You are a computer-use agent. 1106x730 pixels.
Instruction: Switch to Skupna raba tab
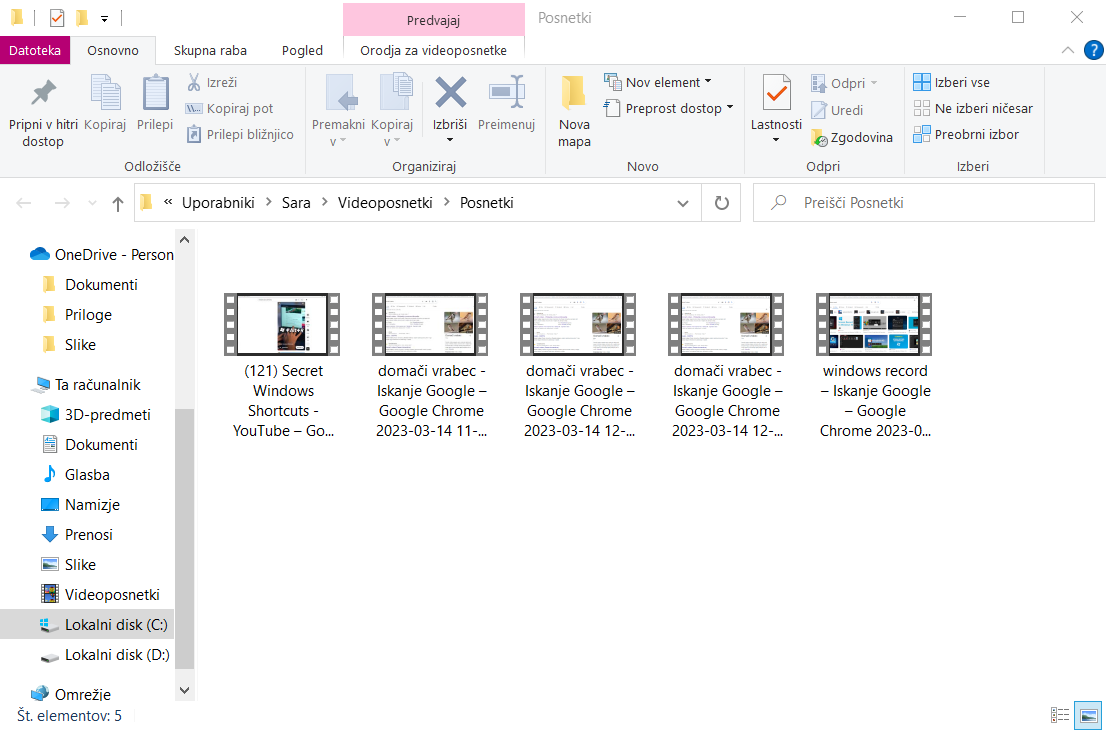(x=210, y=50)
